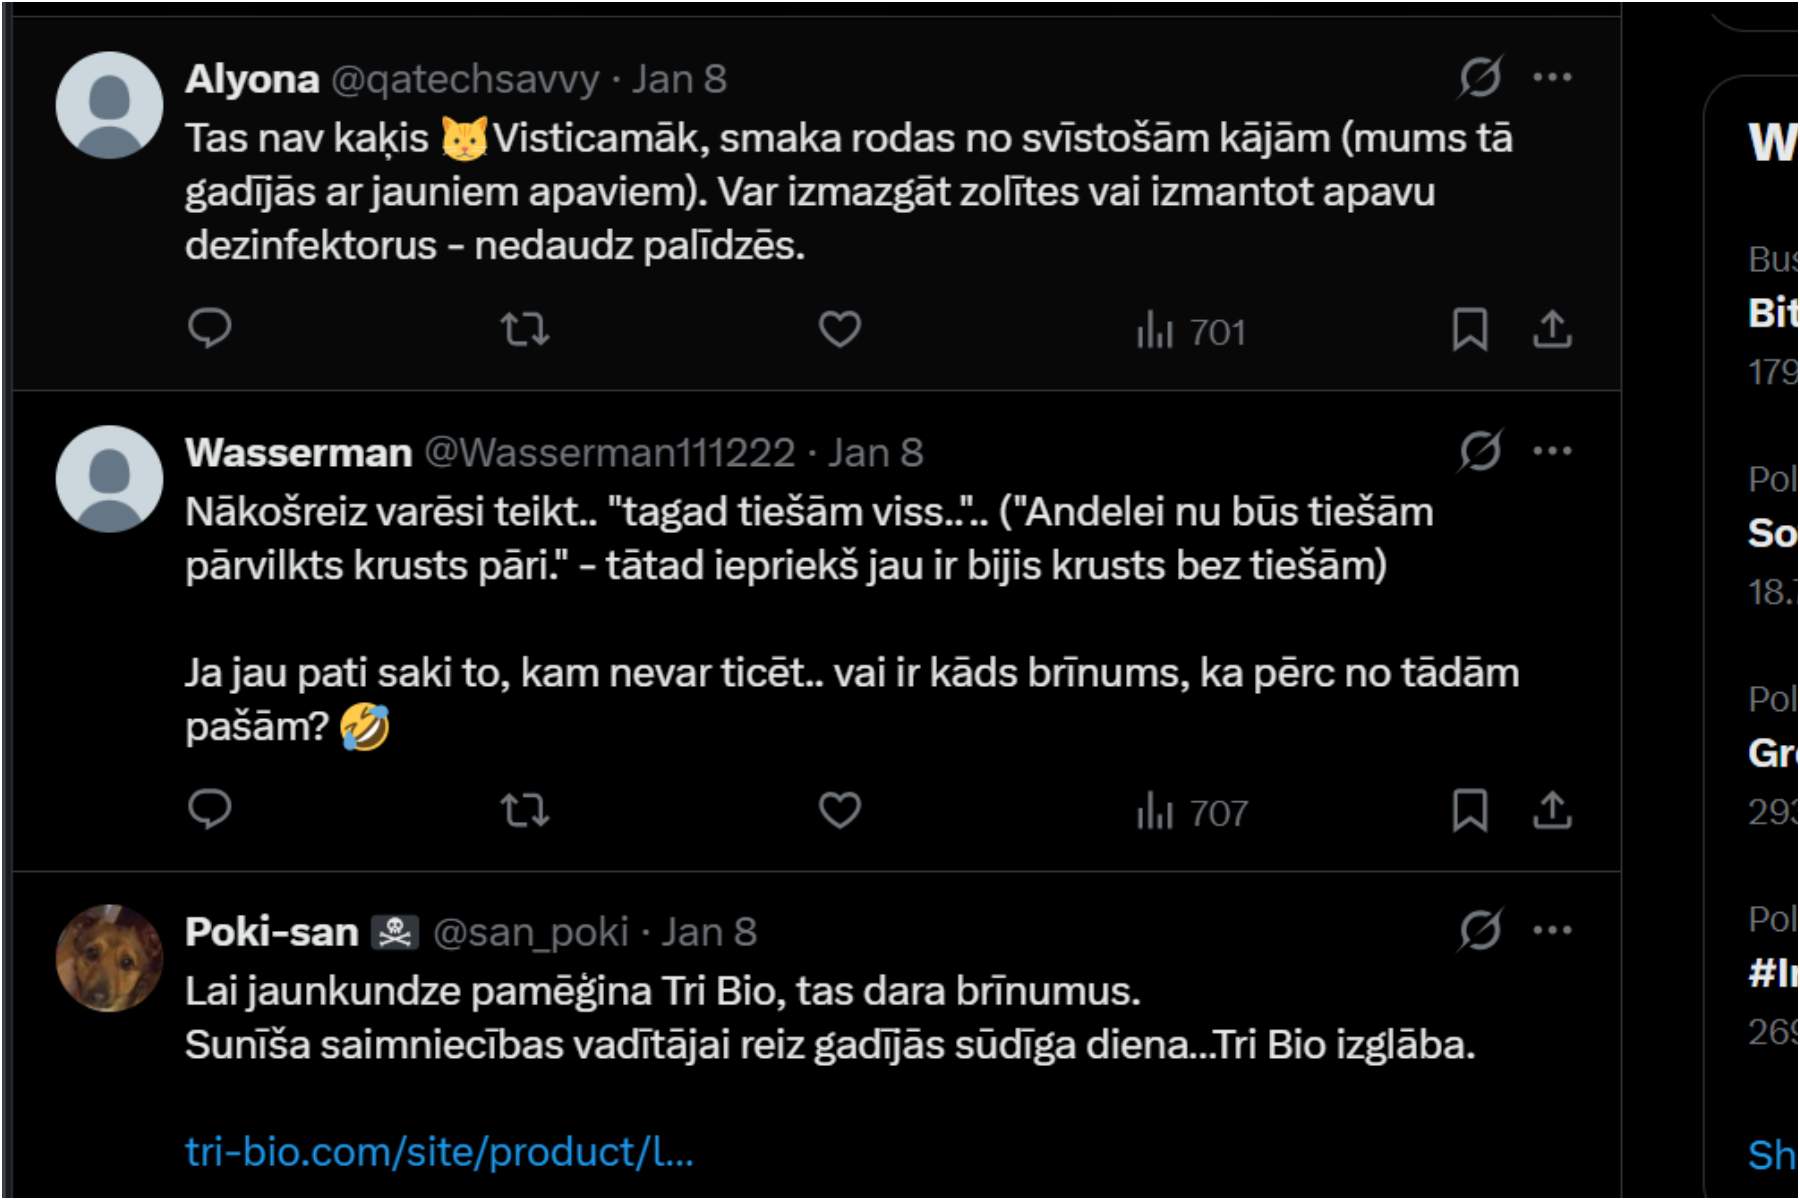Screen dimensions: 1800x1200
Task: Open Alyona's profile name
Action: pyautogui.click(x=252, y=79)
